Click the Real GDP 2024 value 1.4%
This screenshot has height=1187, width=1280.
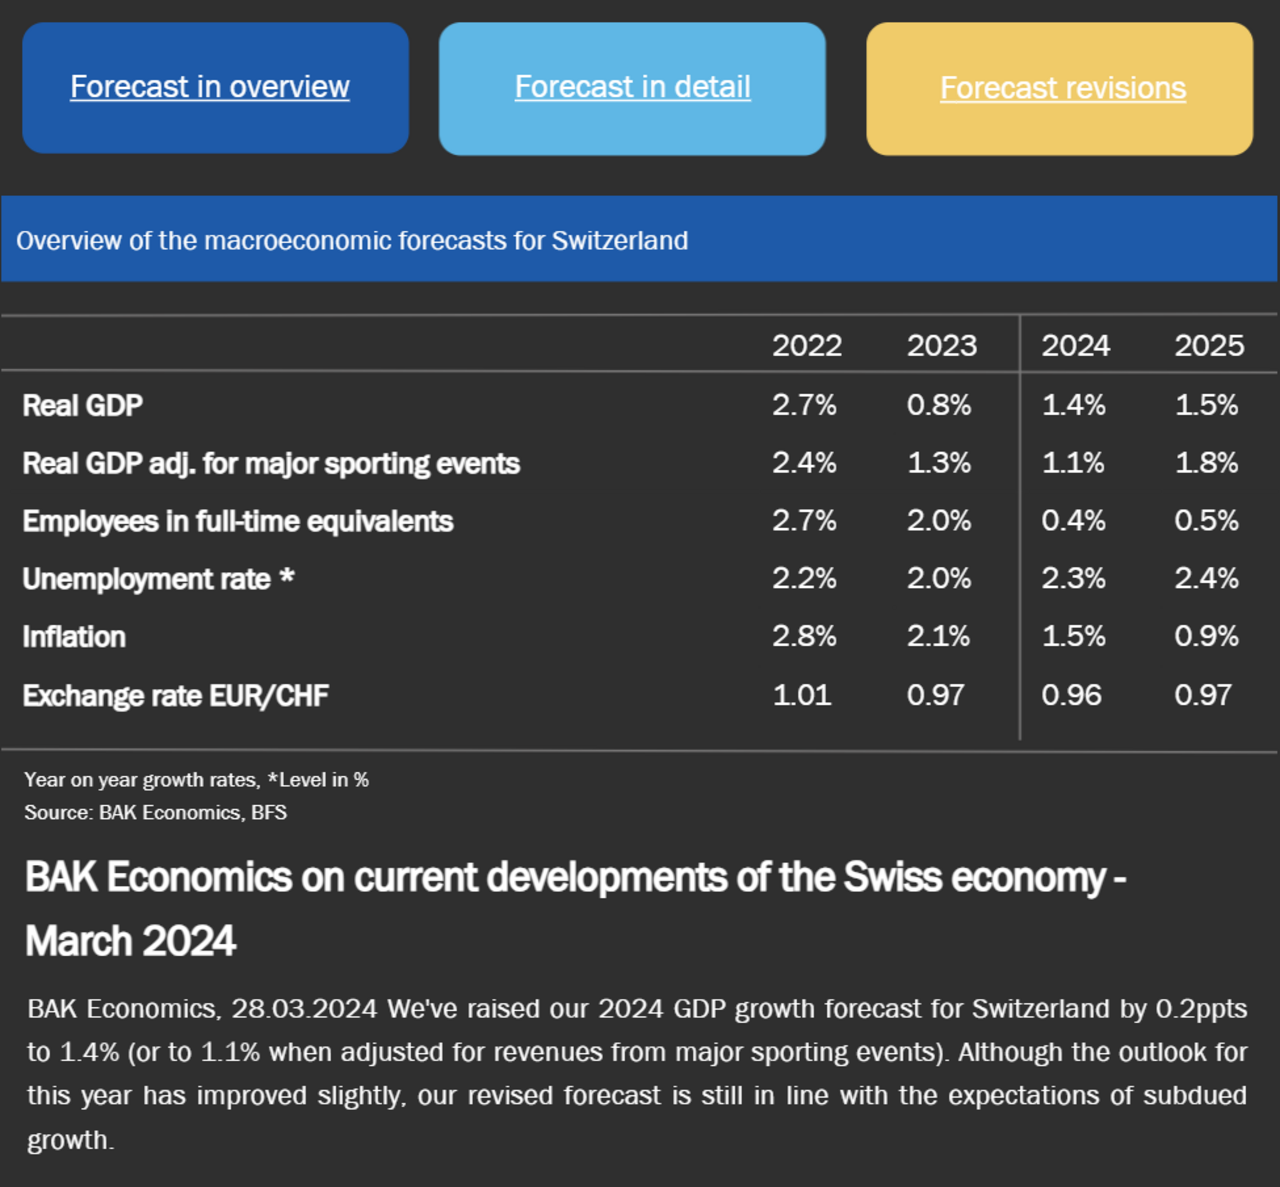coord(1074,405)
